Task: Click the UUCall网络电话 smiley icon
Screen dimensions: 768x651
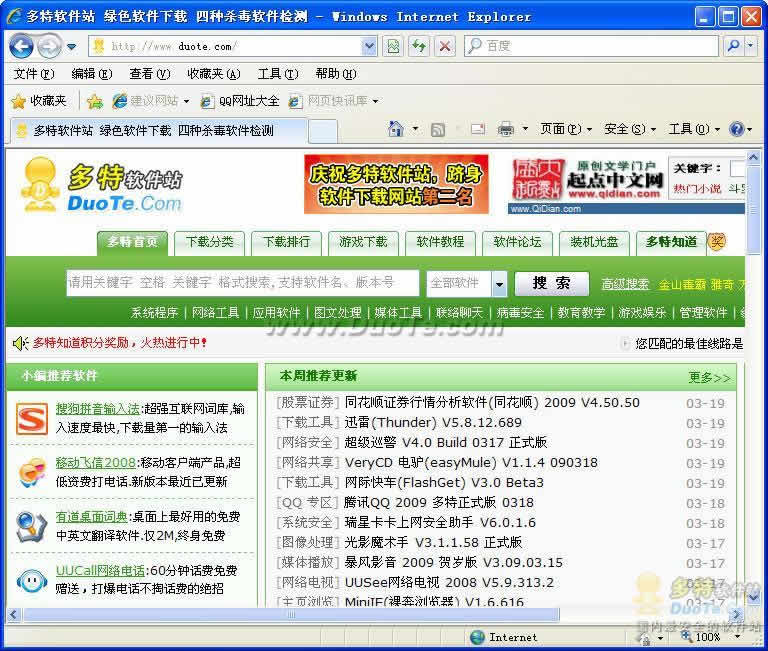Action: pyautogui.click(x=32, y=581)
